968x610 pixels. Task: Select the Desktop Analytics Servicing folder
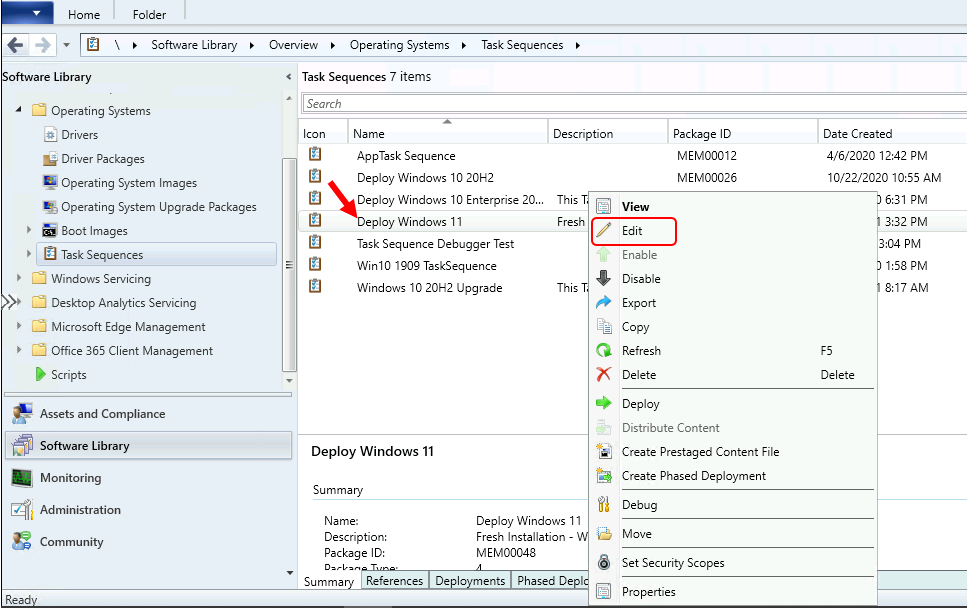pyautogui.click(x=123, y=303)
